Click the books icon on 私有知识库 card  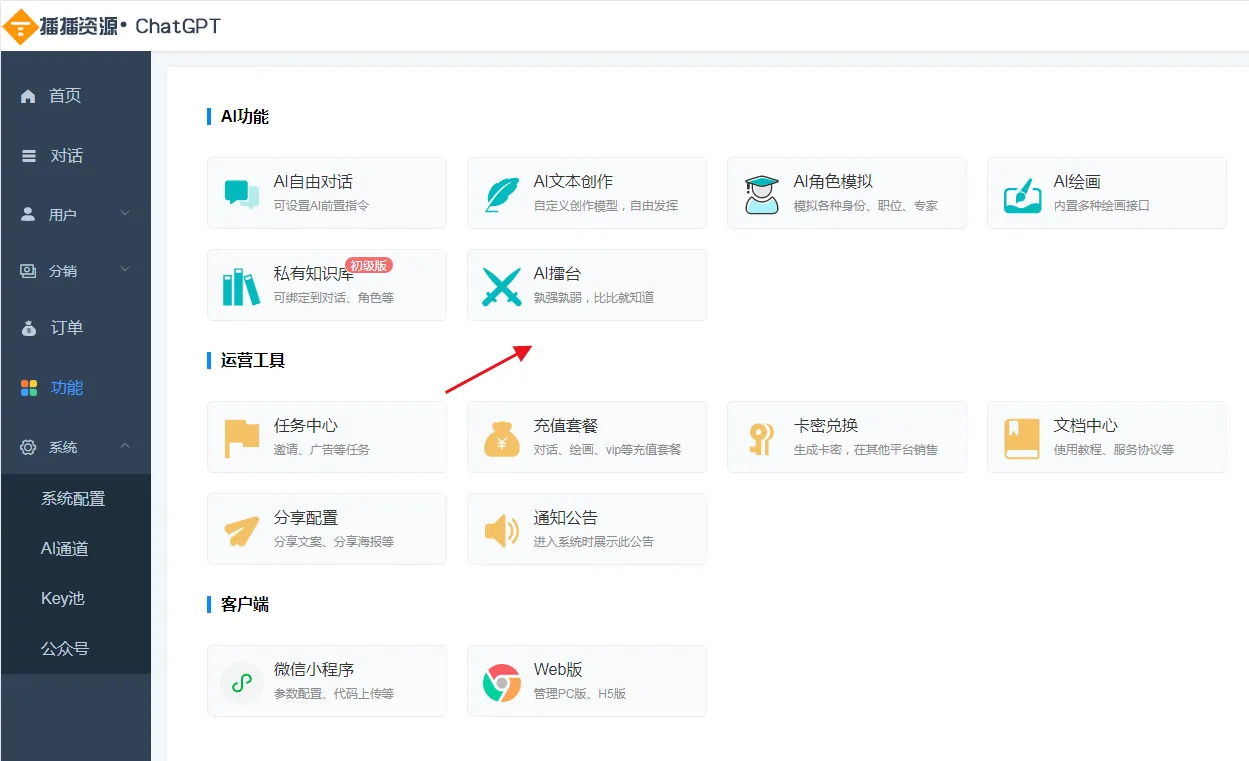click(x=241, y=285)
